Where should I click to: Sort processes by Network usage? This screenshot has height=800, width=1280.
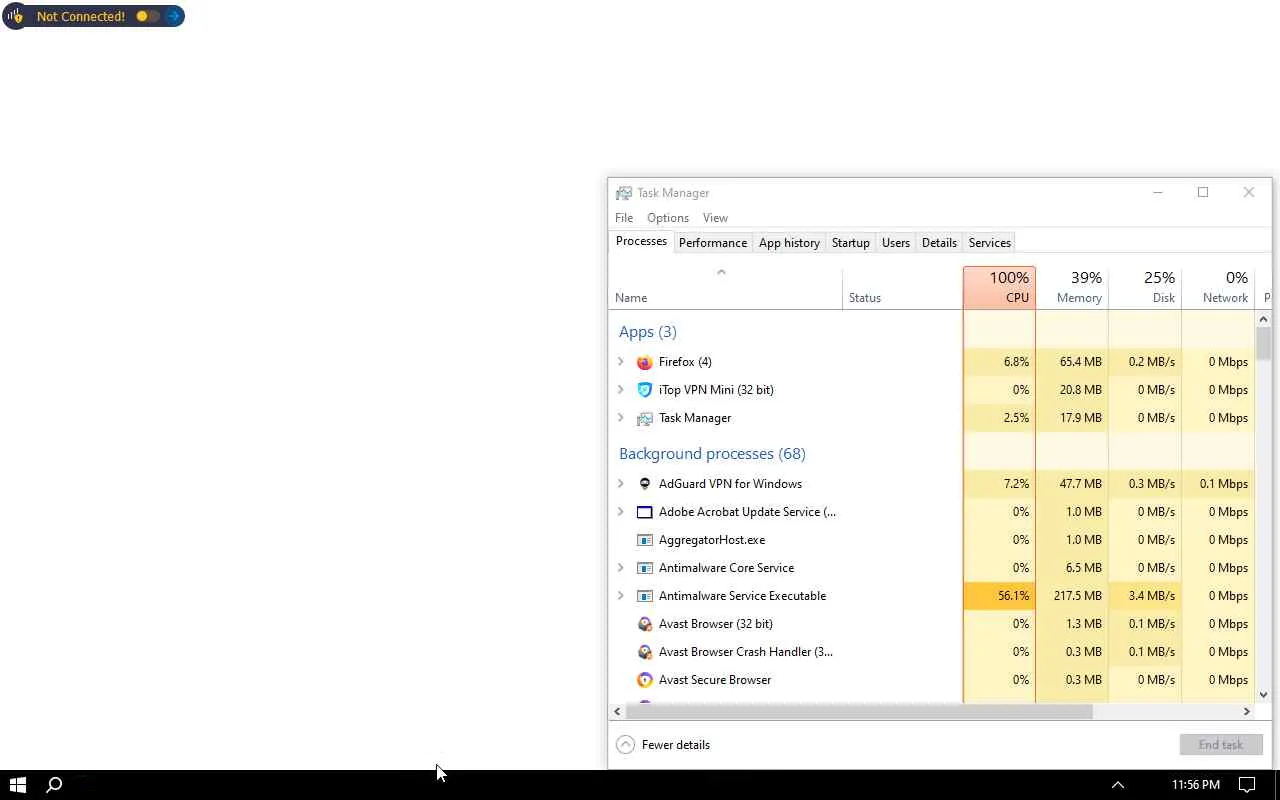pos(1218,288)
